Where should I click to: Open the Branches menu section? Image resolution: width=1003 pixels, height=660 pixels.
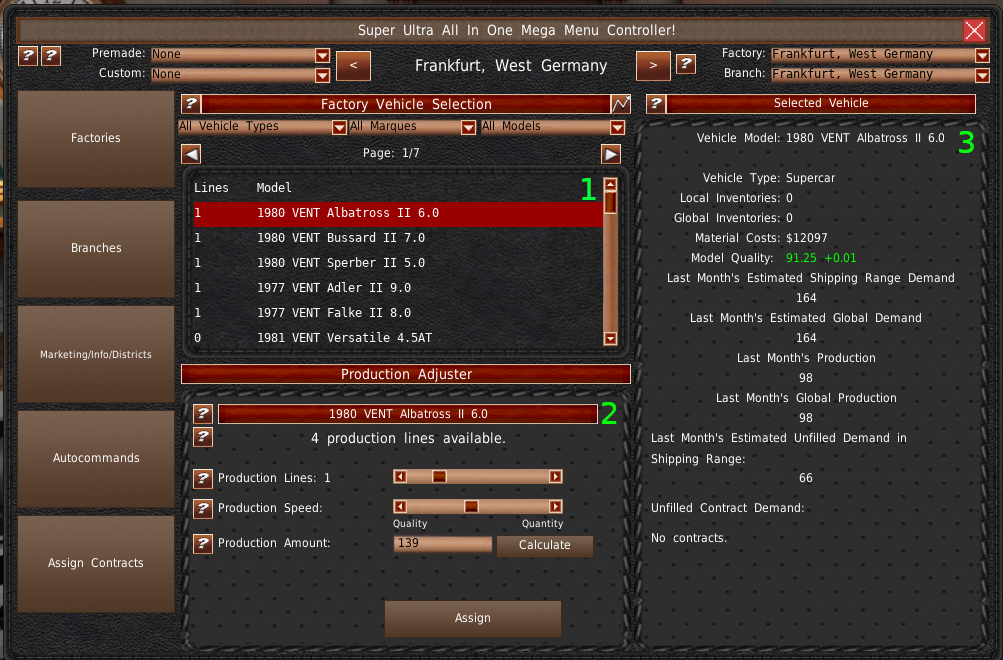coord(96,248)
